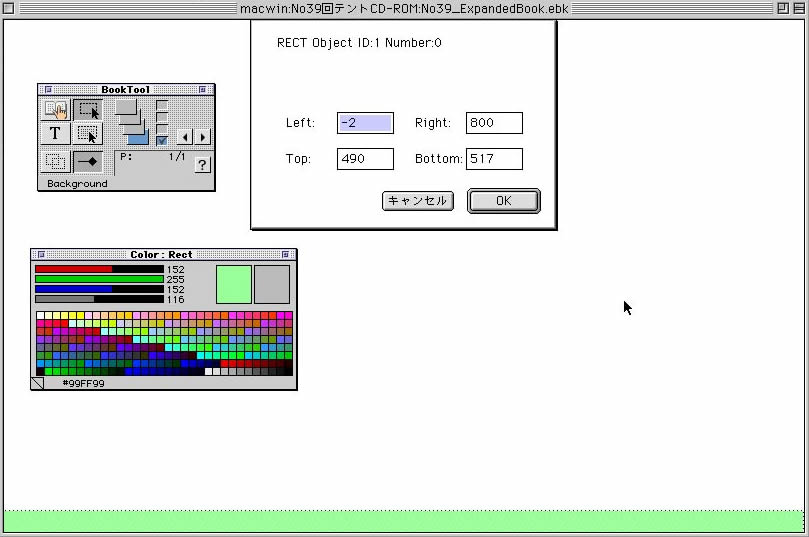Close the Color : Rect palette

pyautogui.click(x=41, y=254)
